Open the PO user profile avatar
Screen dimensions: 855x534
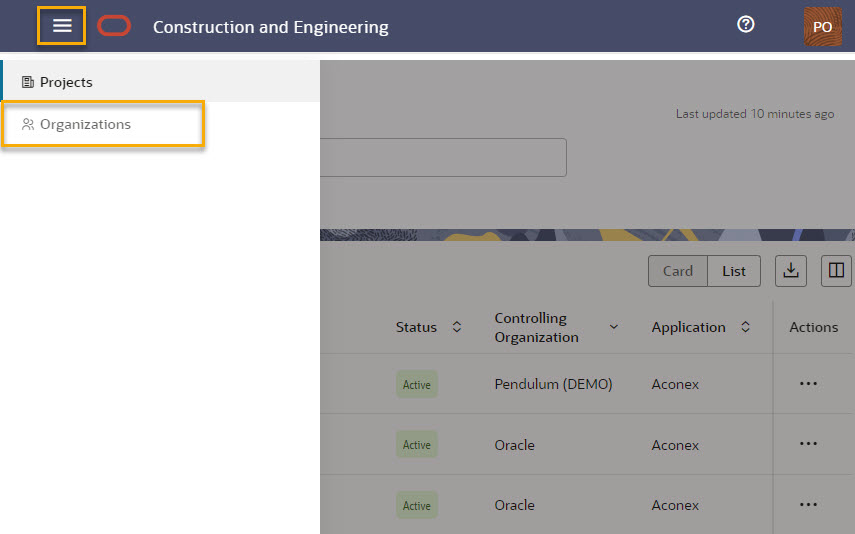822,27
